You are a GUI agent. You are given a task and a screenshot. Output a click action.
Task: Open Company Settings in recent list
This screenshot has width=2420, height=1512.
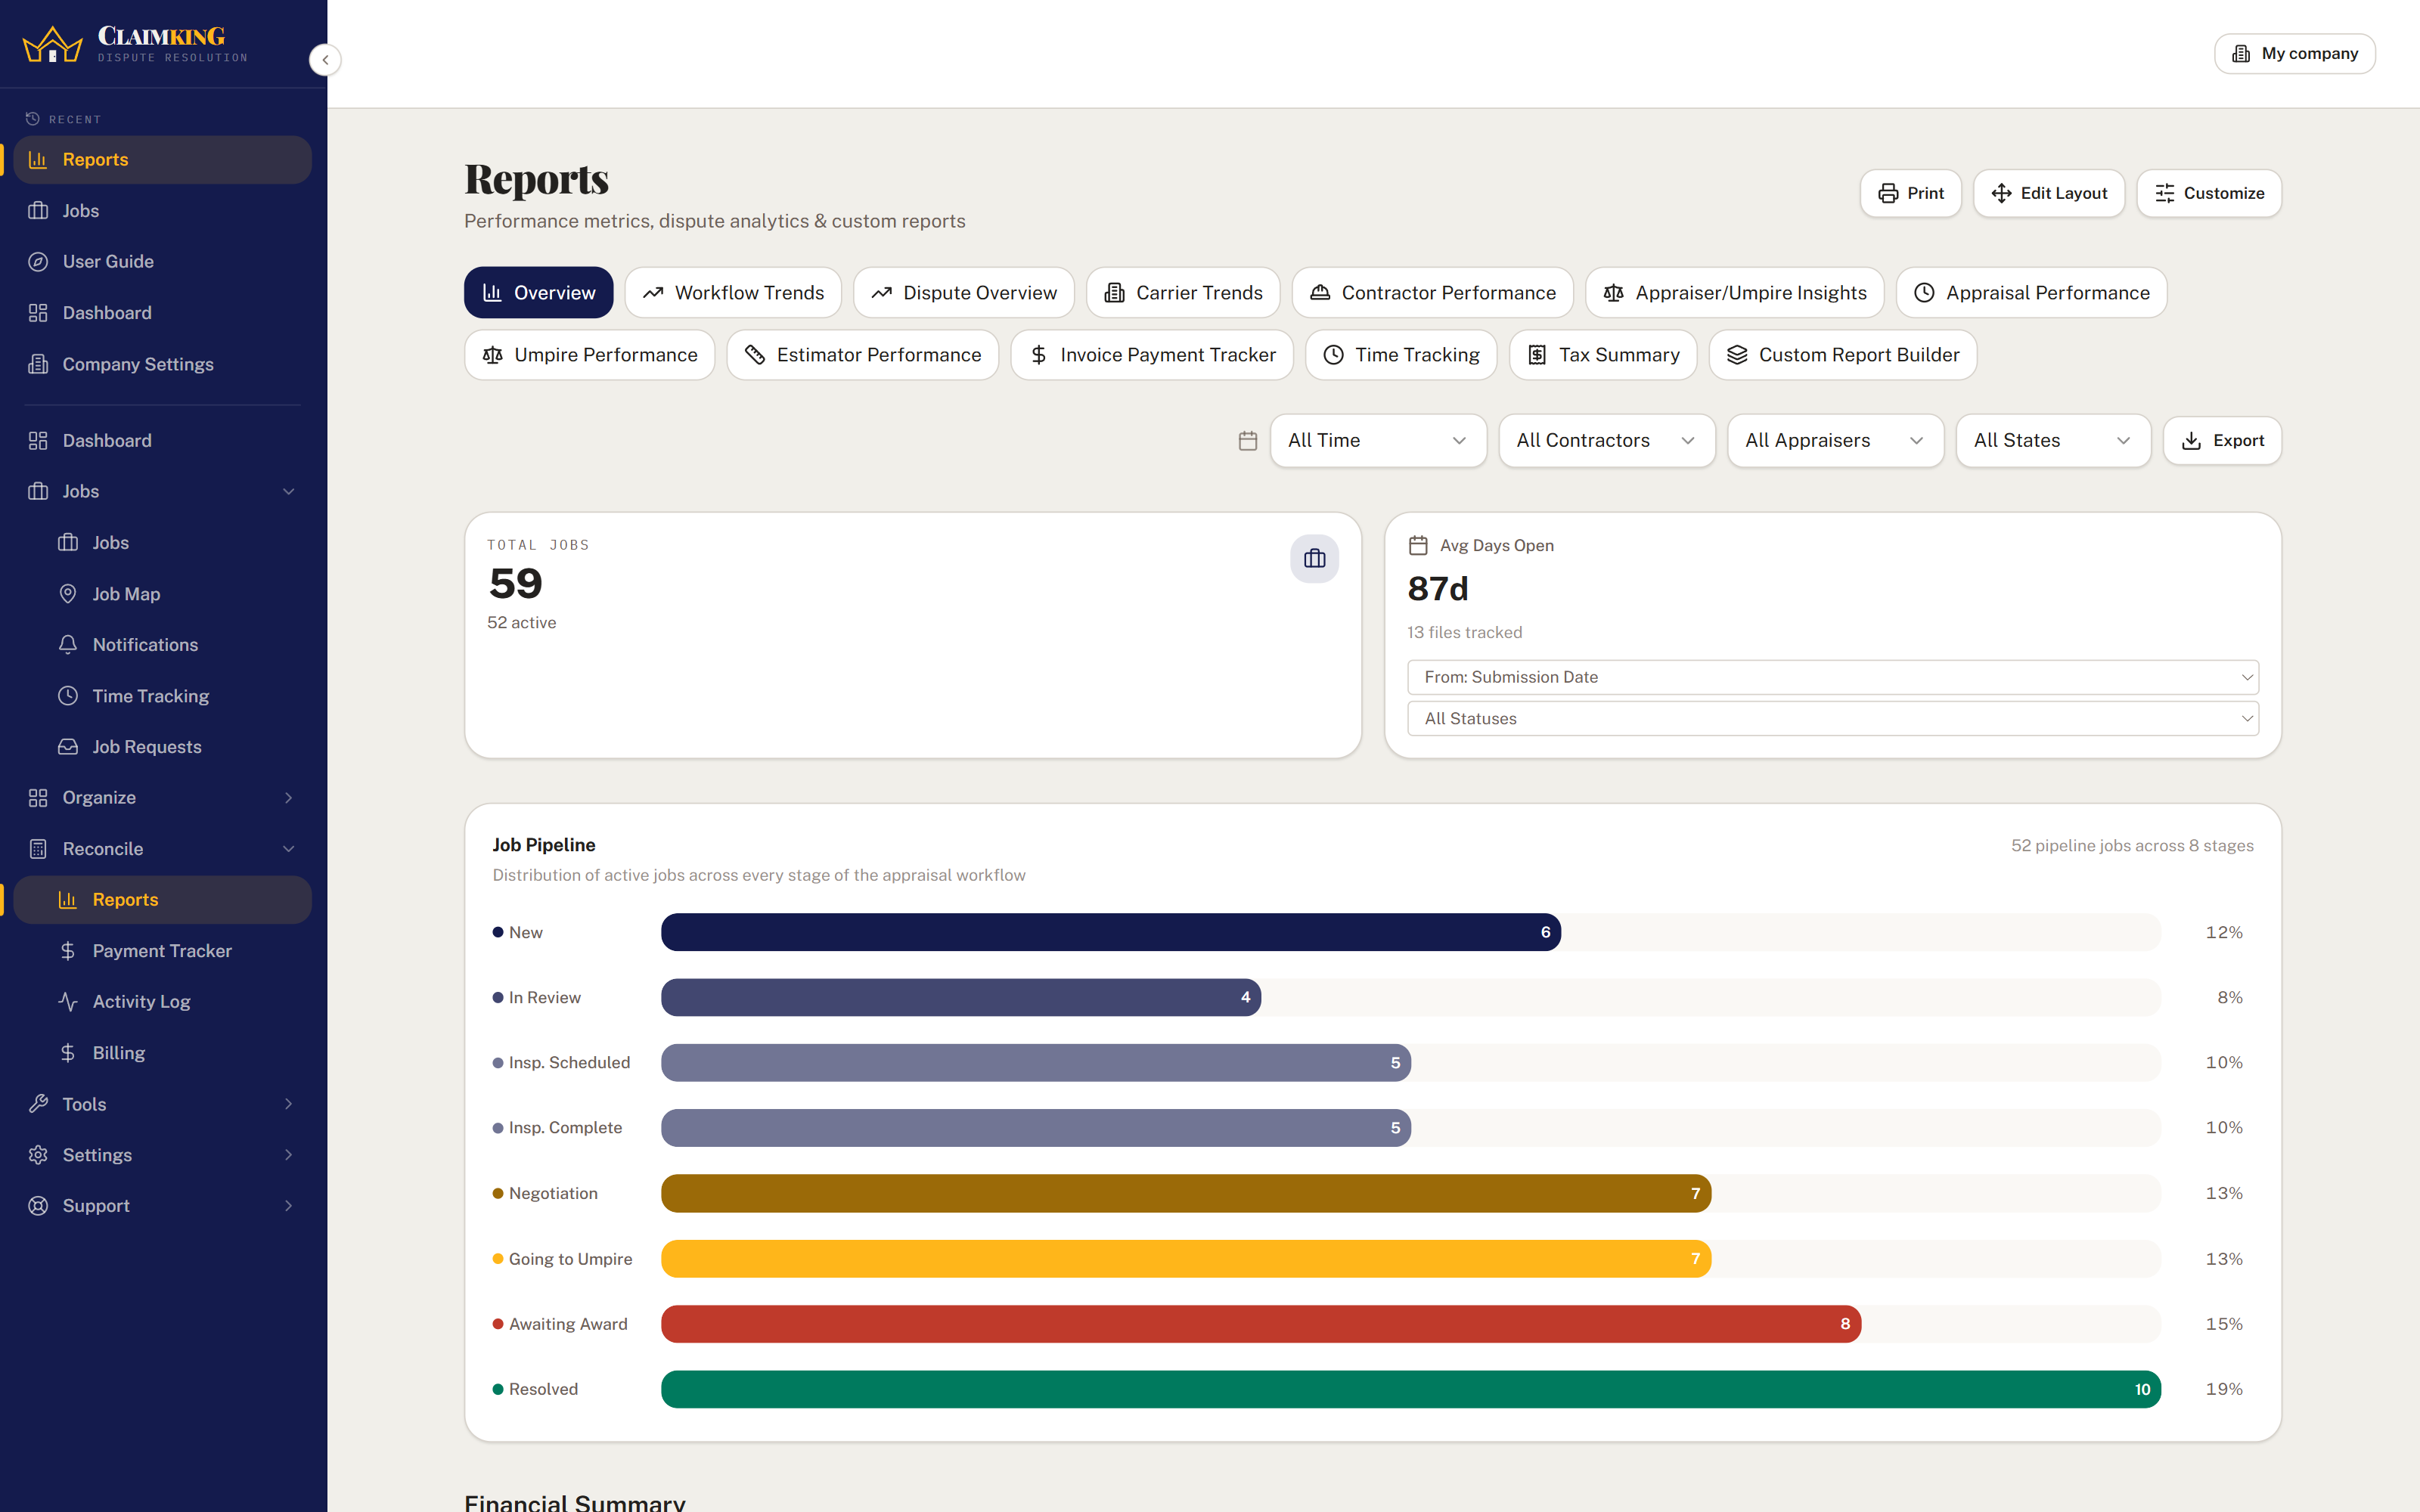coord(163,364)
